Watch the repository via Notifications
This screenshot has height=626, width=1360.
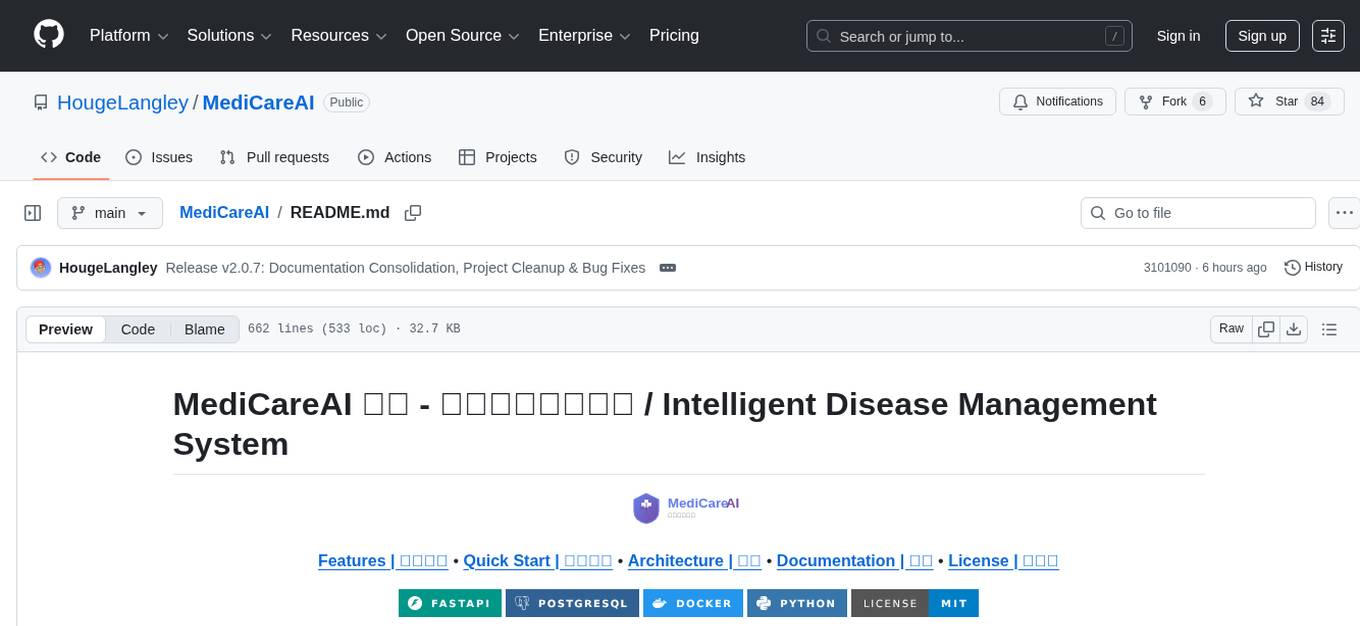[1057, 101]
